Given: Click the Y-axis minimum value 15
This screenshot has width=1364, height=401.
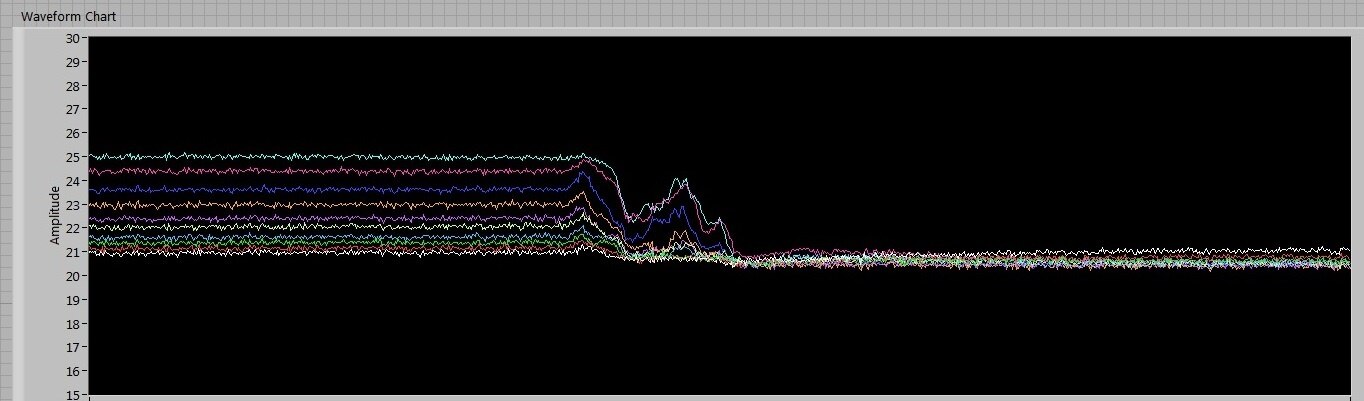Looking at the screenshot, I should (x=72, y=394).
